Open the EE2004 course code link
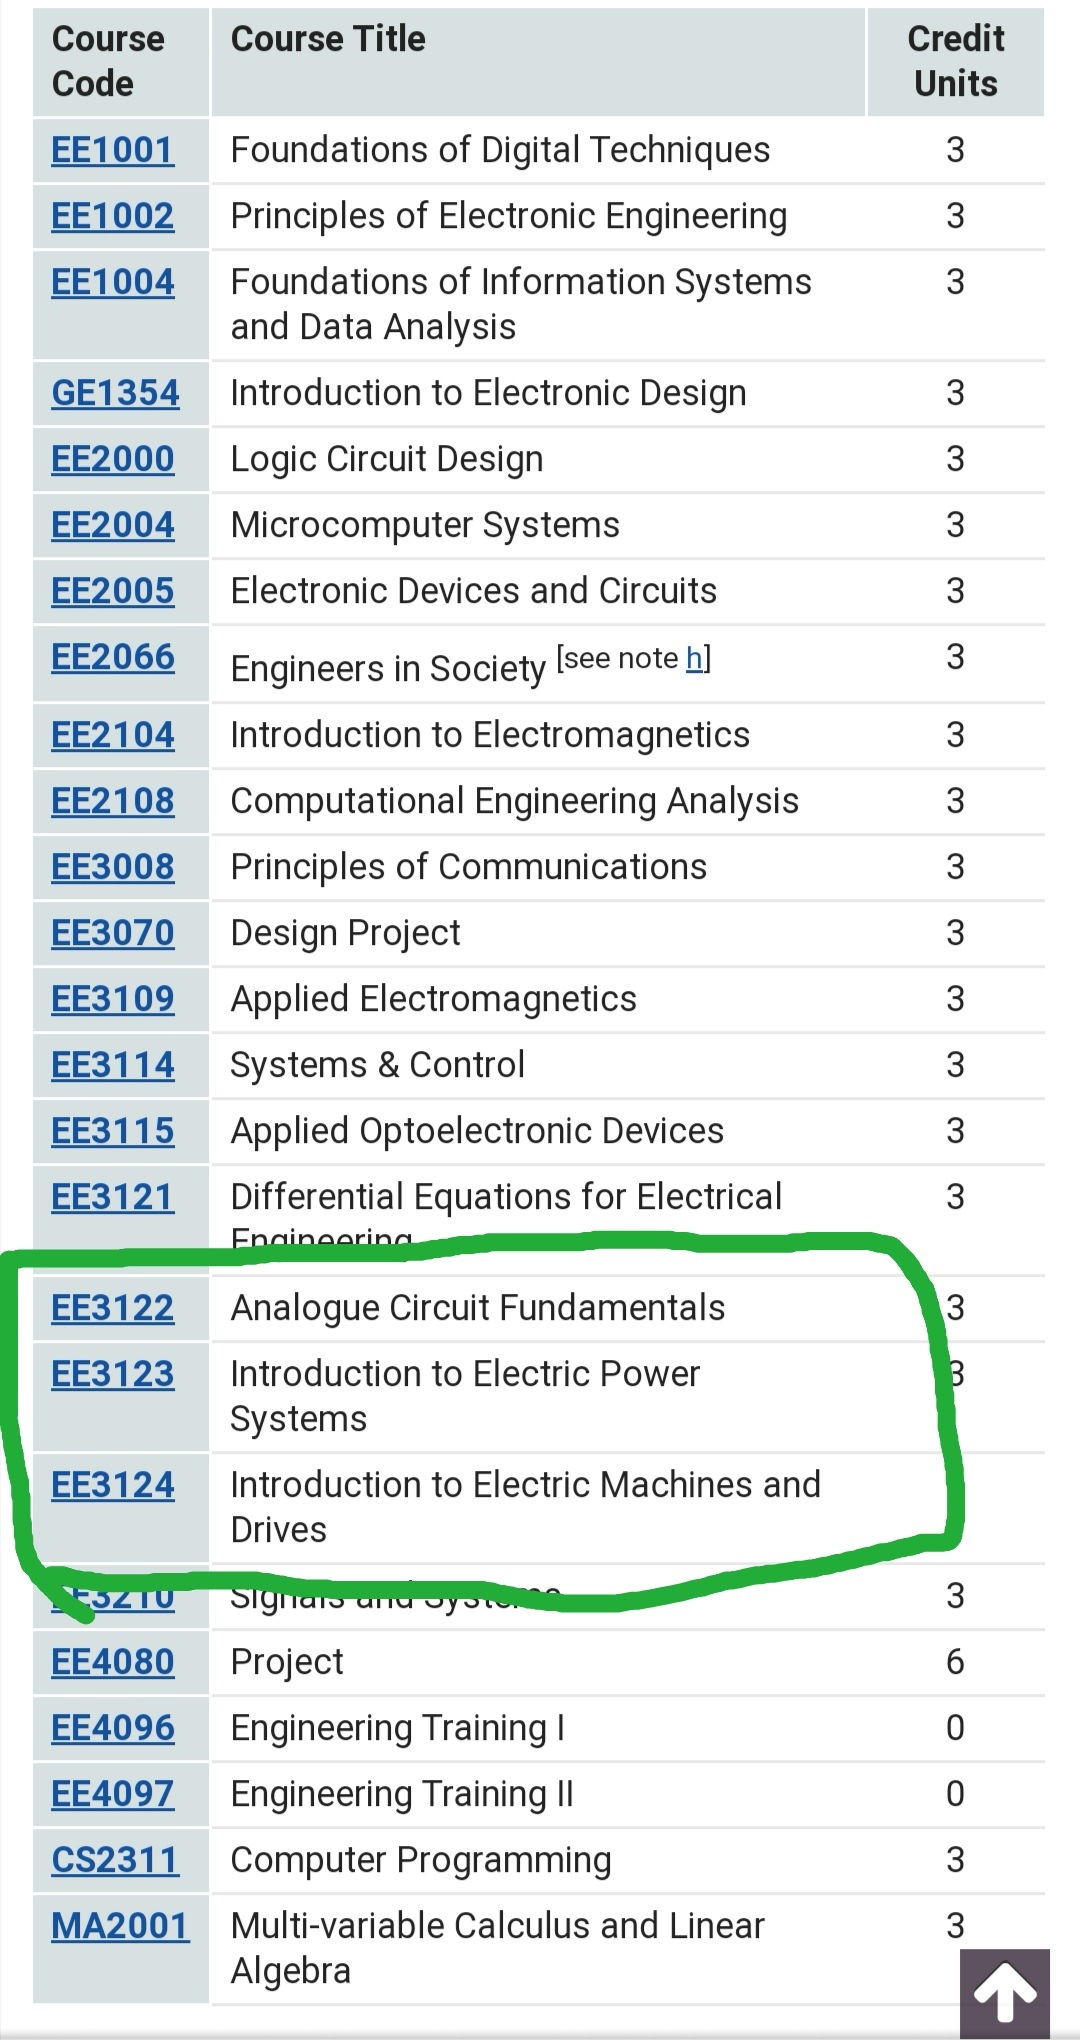The width and height of the screenshot is (1080, 2040). (x=112, y=525)
